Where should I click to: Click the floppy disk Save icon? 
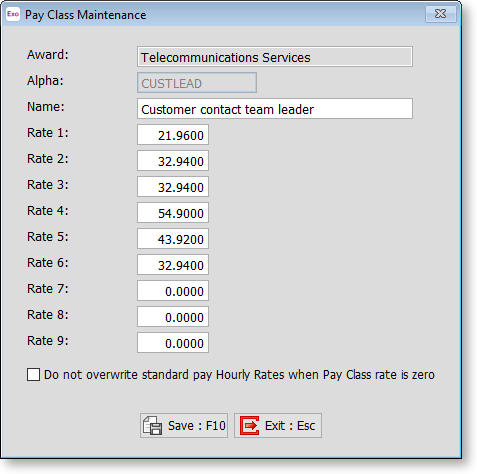coord(152,425)
